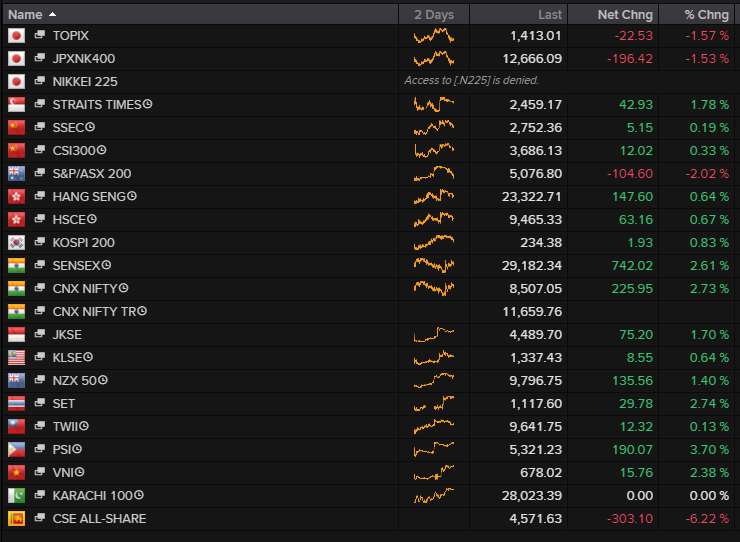This screenshot has height=542, width=740.
Task: Open the popup window icon beside TOPIX
Action: point(40,35)
